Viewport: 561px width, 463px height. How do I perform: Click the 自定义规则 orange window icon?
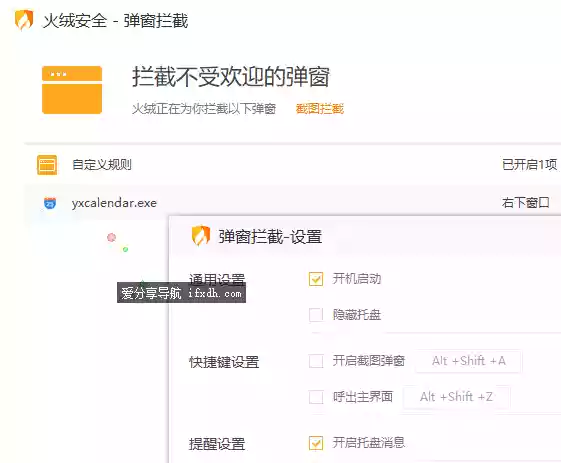47,165
